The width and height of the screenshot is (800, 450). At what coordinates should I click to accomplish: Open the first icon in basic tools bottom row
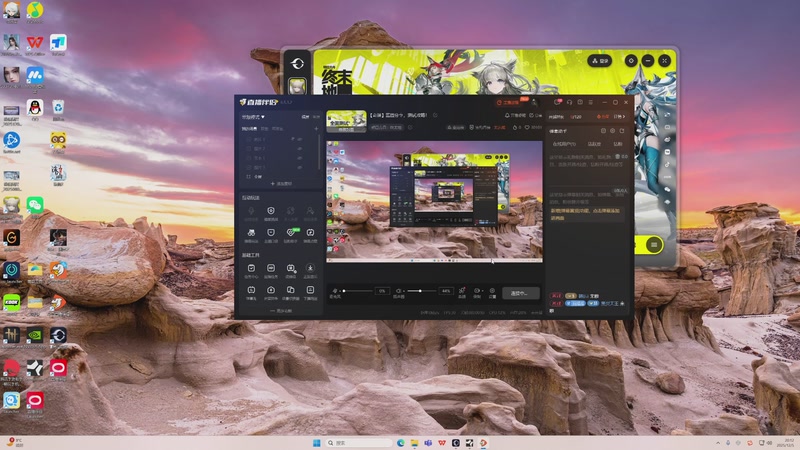251,290
